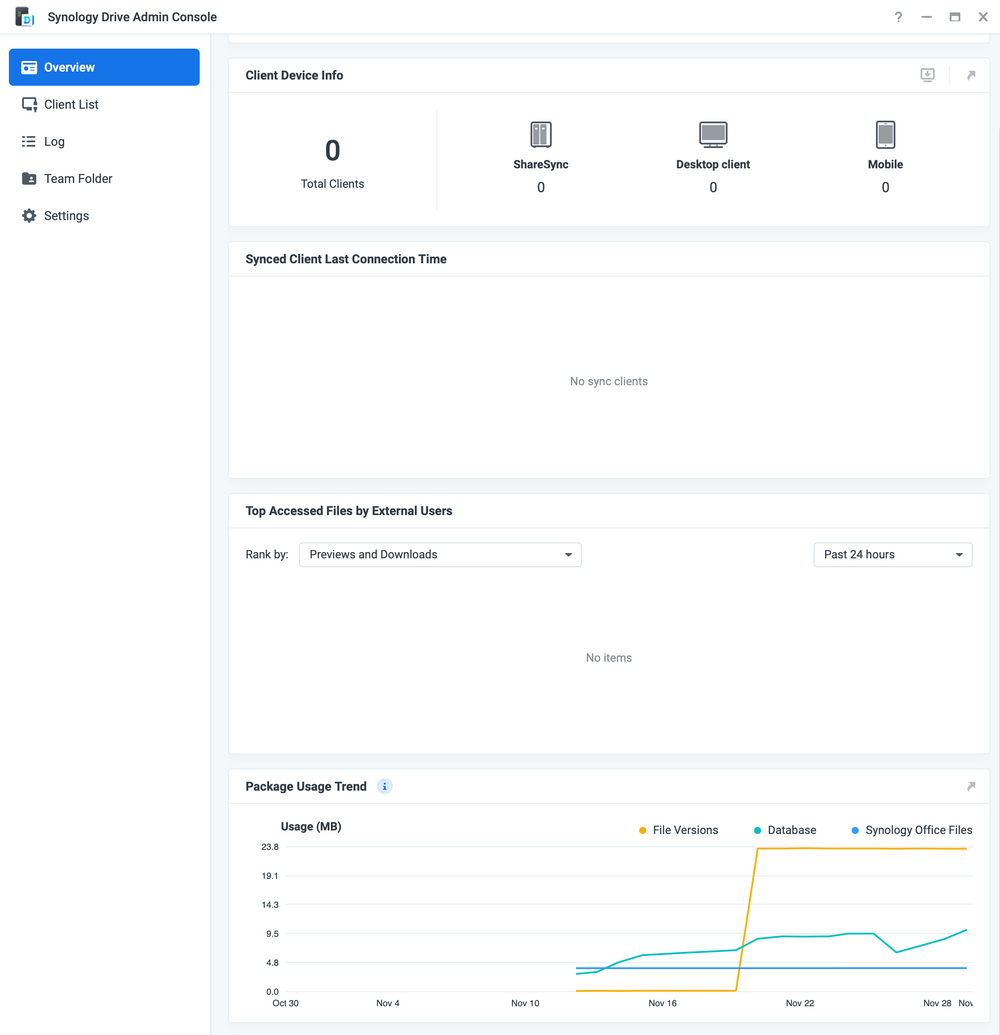Click the export icon in Client Device Info
The image size is (1000, 1035).
coord(928,75)
